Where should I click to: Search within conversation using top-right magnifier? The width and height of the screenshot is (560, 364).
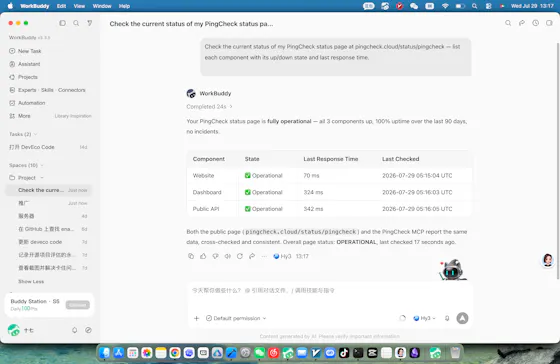click(x=508, y=23)
